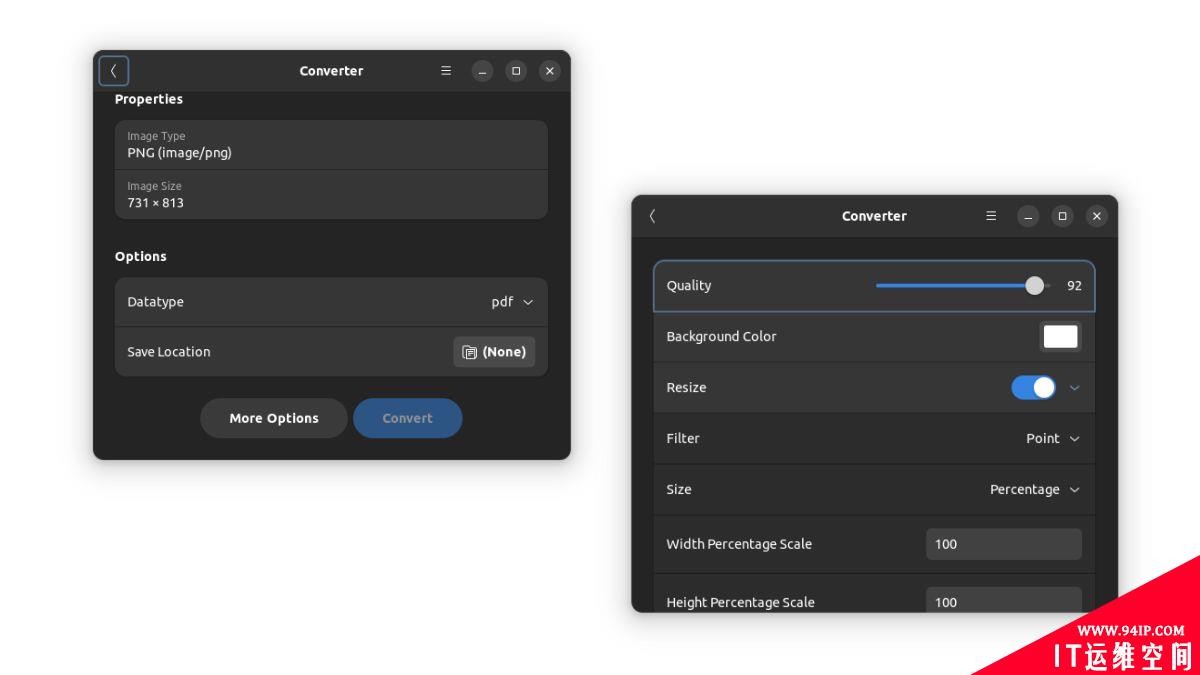1200x675 pixels.
Task: Click the Width Percentage Scale field
Action: (x=1004, y=544)
